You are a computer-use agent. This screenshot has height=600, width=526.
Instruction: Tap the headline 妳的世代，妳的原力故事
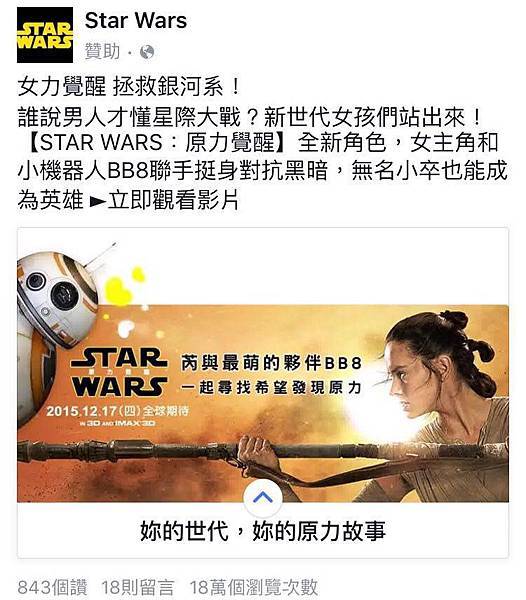coord(263,530)
